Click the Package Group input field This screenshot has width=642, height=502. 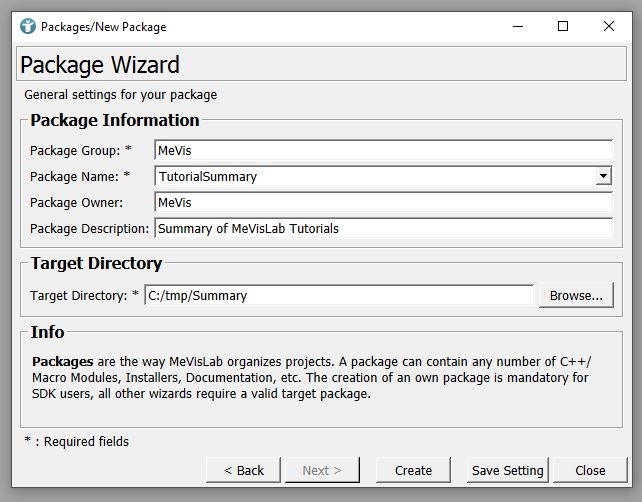pyautogui.click(x=383, y=150)
